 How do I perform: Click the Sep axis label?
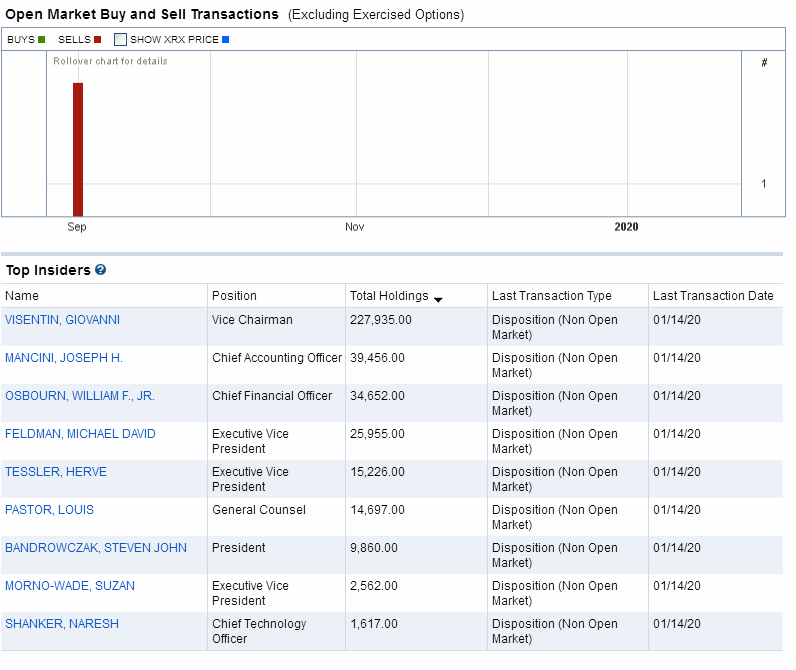coord(77,227)
